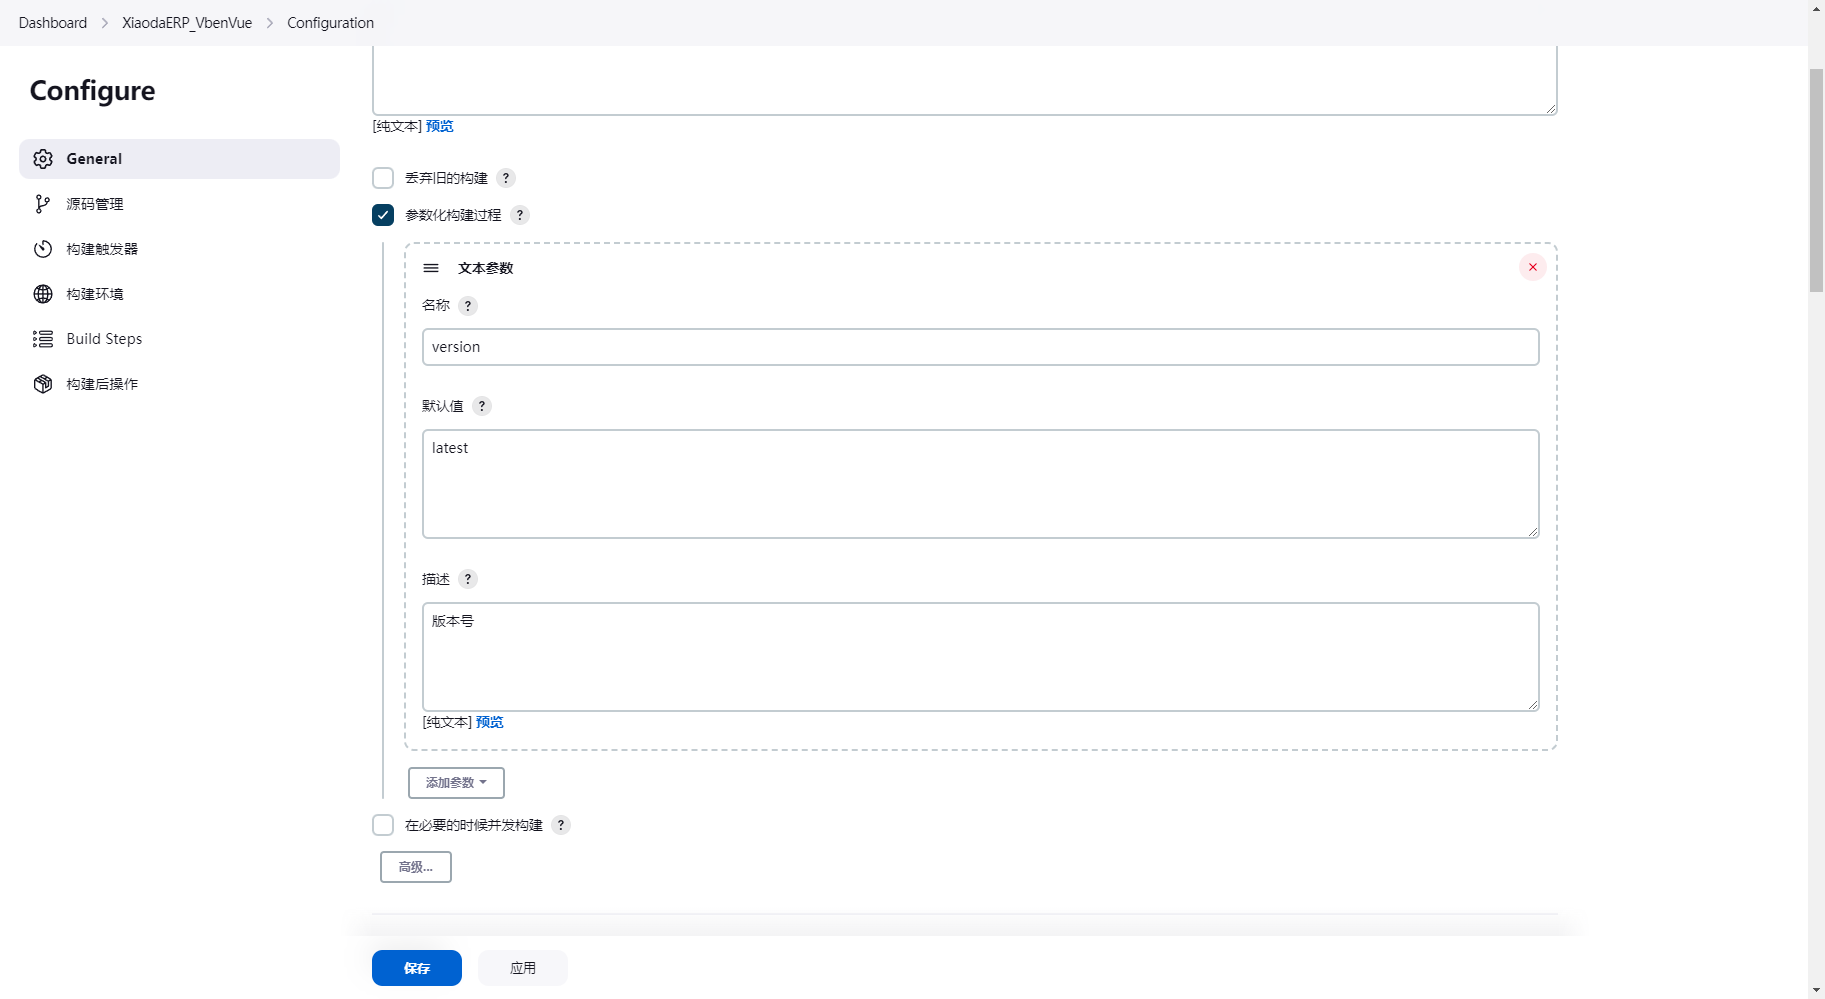
Task: Click the General gear icon in sidebar
Action: [43, 159]
